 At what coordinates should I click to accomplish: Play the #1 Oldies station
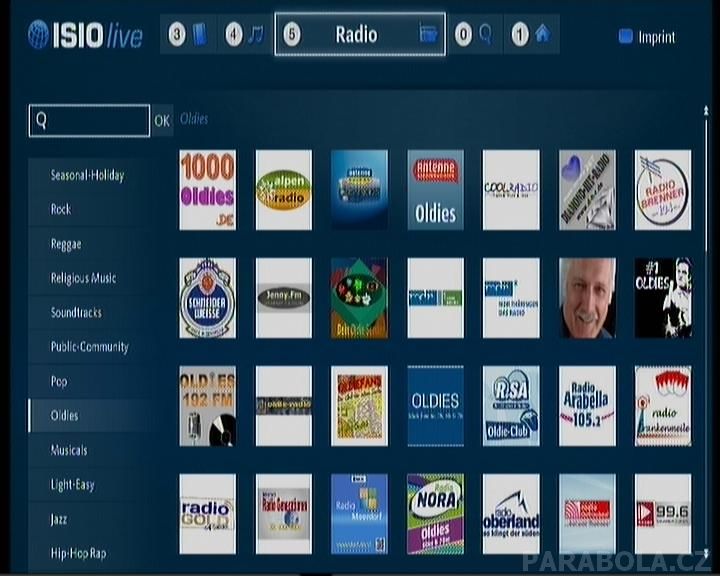(x=663, y=298)
